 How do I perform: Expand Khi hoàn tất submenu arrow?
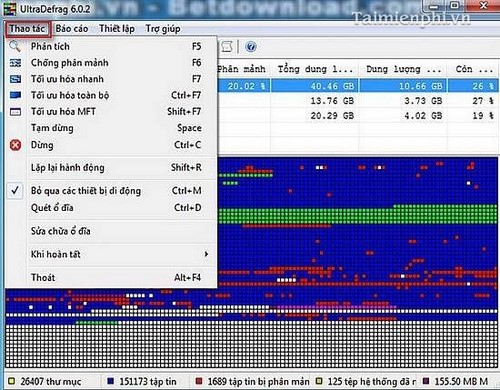(206, 254)
